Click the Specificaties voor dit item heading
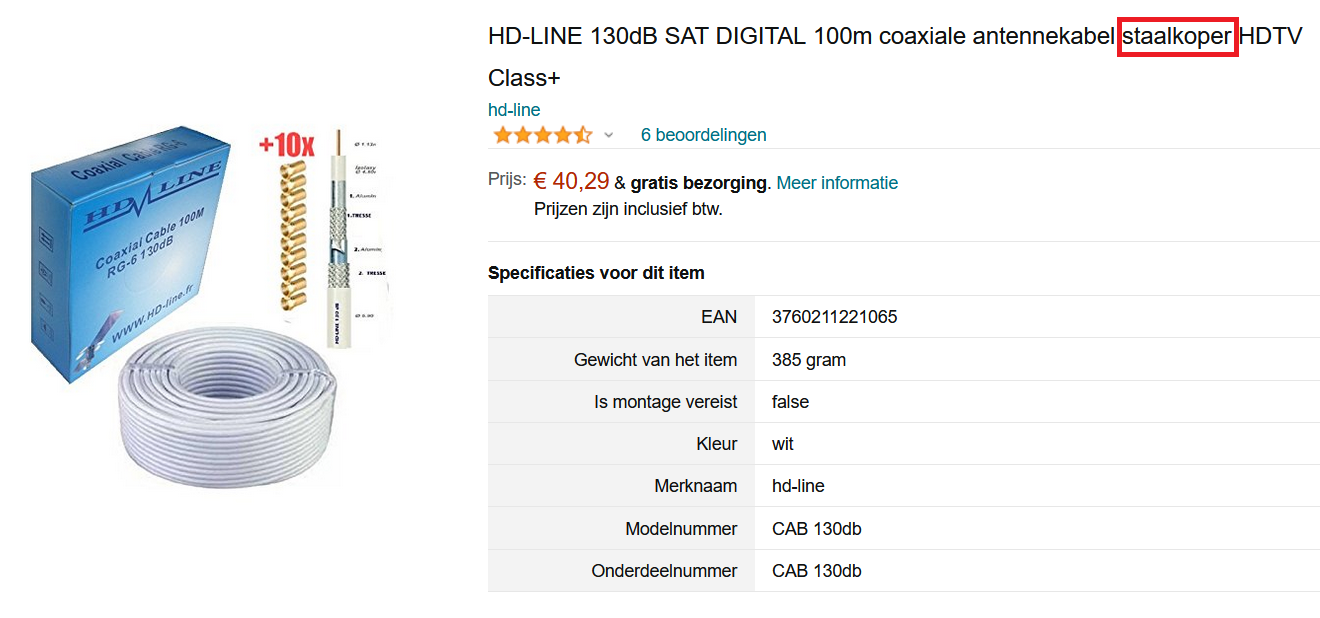1320x618 pixels. coord(596,273)
